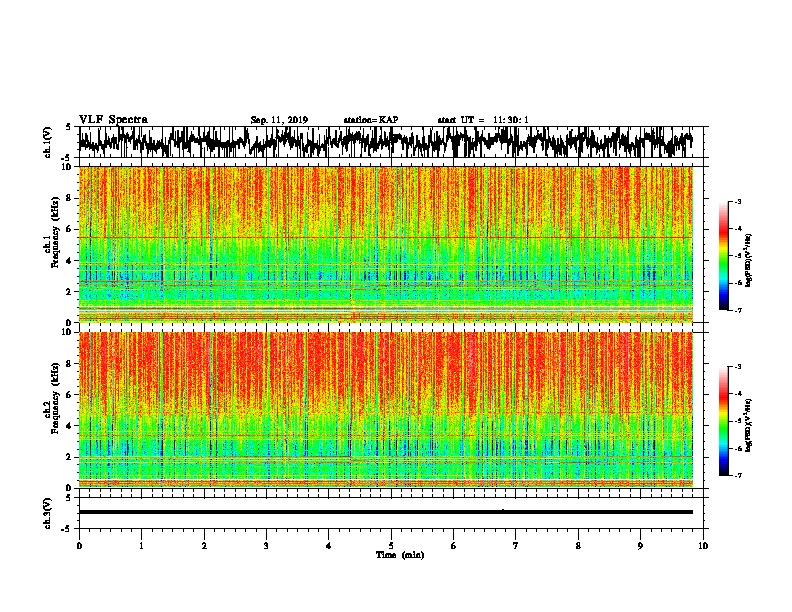
Task: Click the "VLF Spectra" title text
Action: click(x=113, y=120)
